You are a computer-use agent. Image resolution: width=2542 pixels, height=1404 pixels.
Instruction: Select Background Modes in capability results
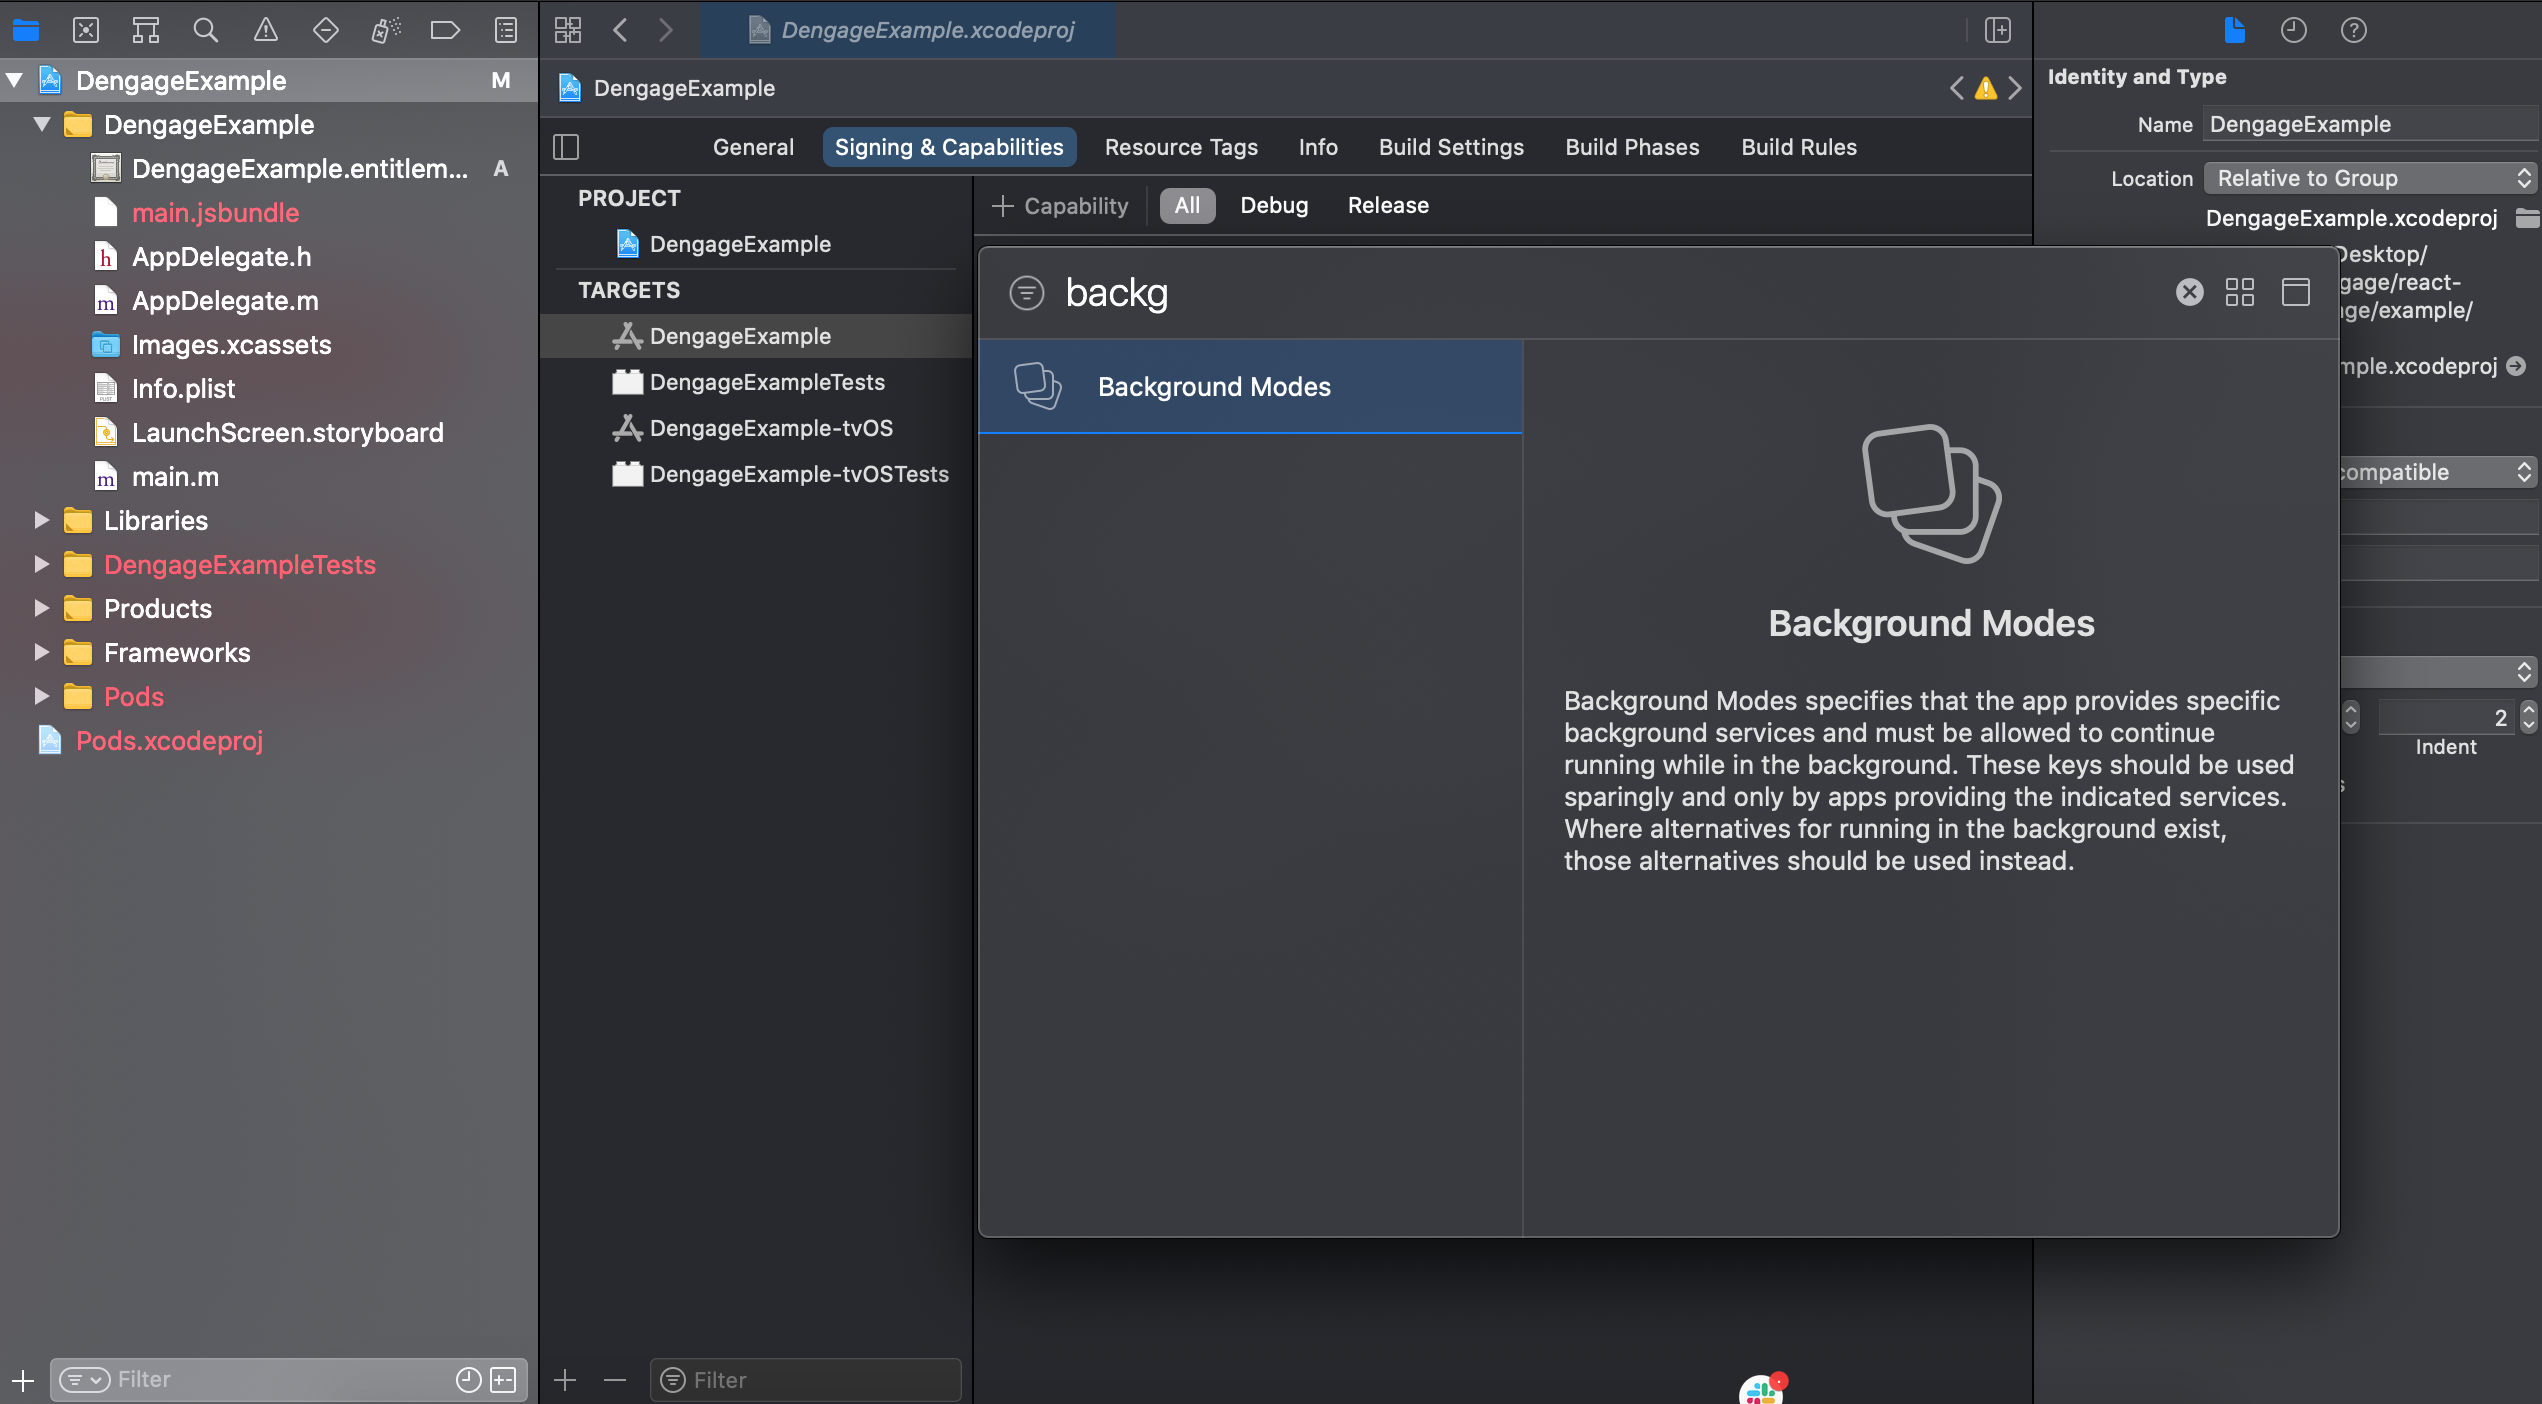(x=1251, y=386)
